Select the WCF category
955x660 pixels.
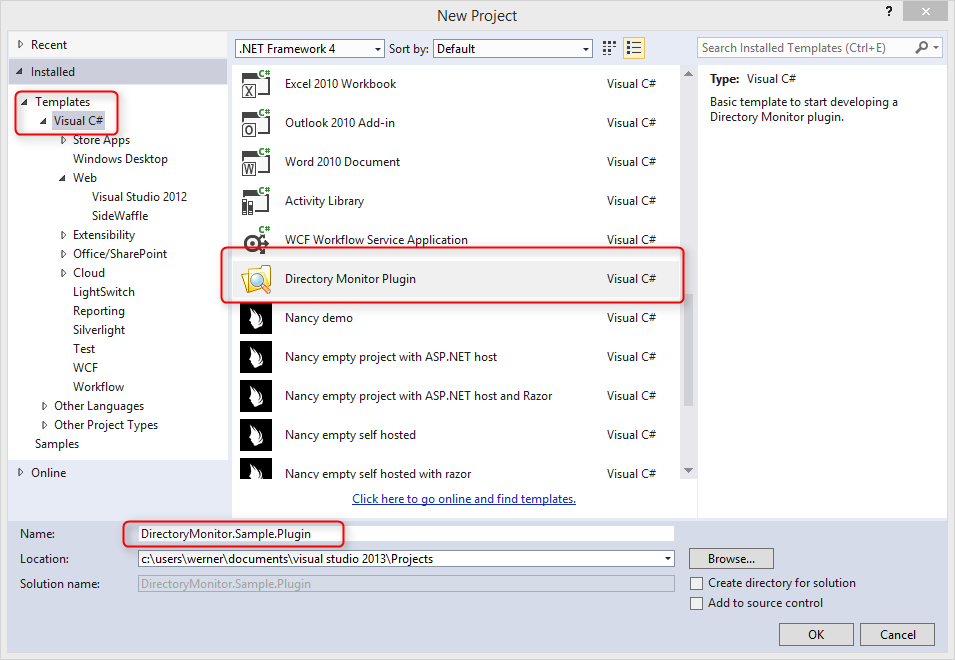(85, 368)
